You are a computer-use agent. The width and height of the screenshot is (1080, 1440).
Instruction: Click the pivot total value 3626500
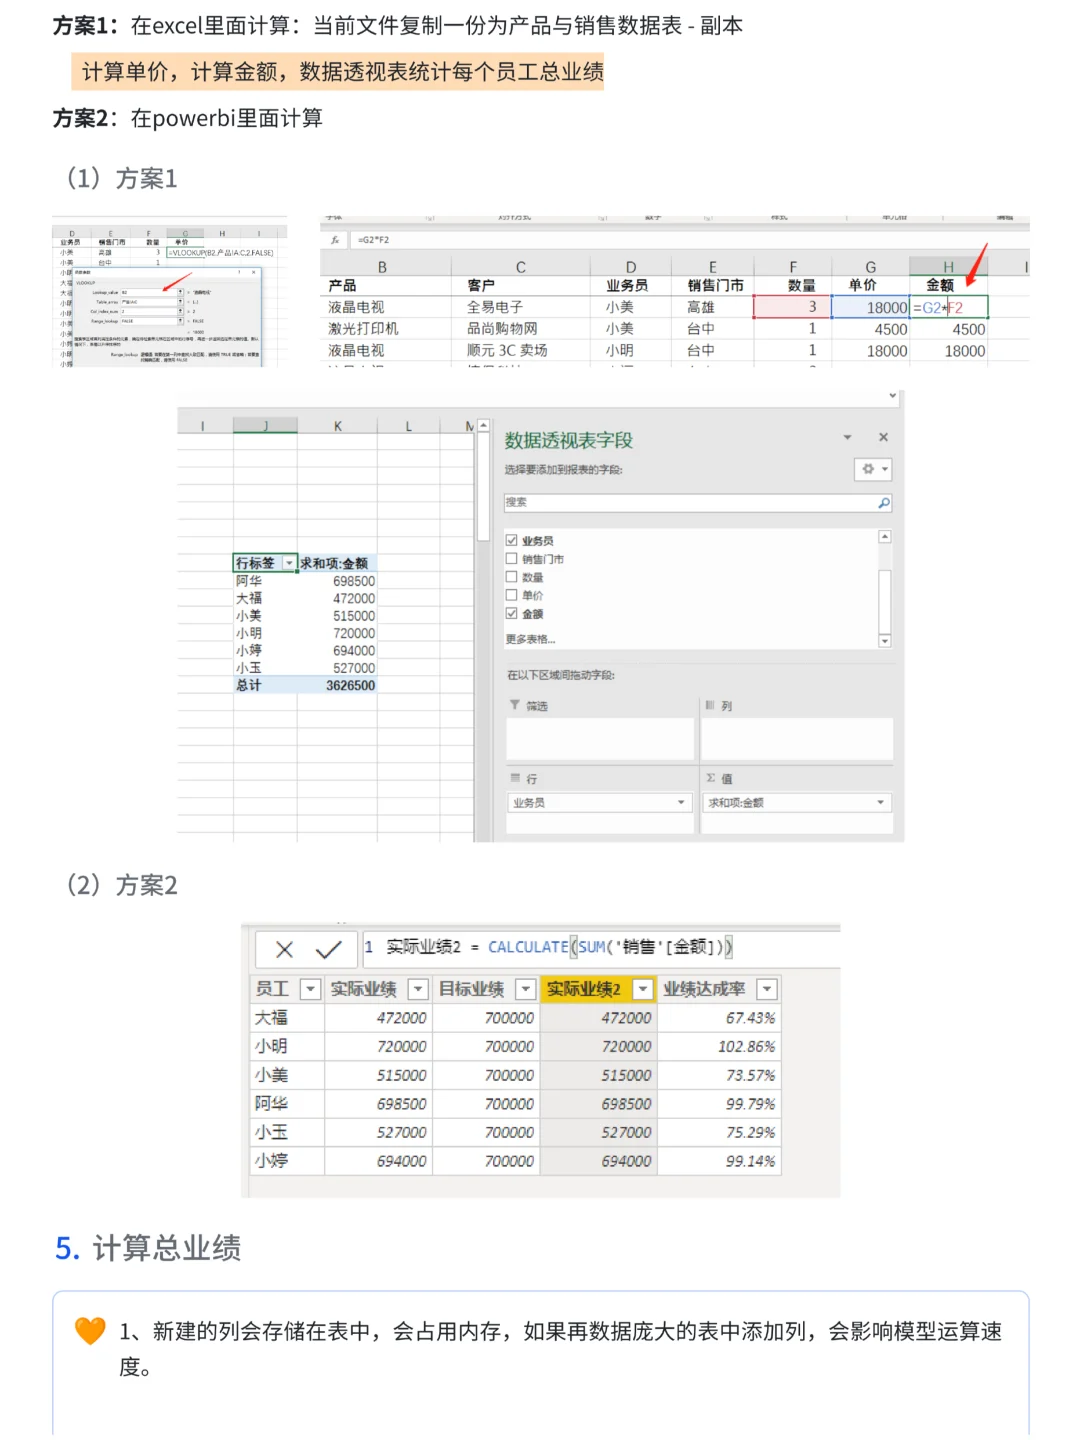[350, 686]
